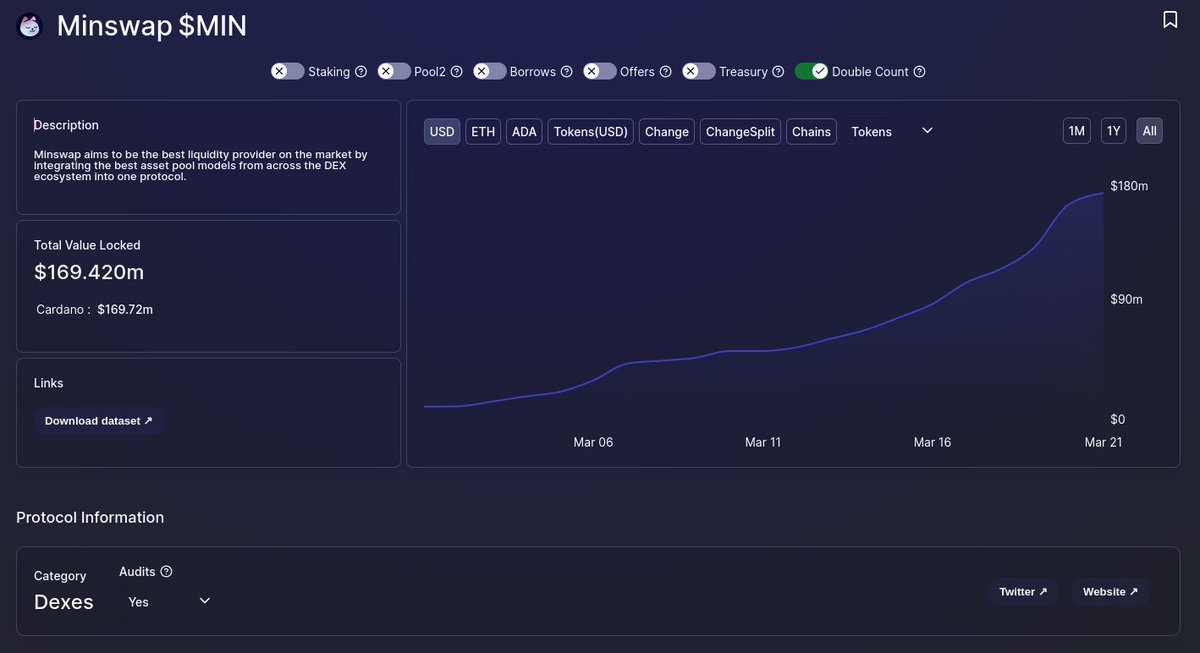Switch chart to ADA denomination
This screenshot has height=653, width=1200.
click(523, 131)
